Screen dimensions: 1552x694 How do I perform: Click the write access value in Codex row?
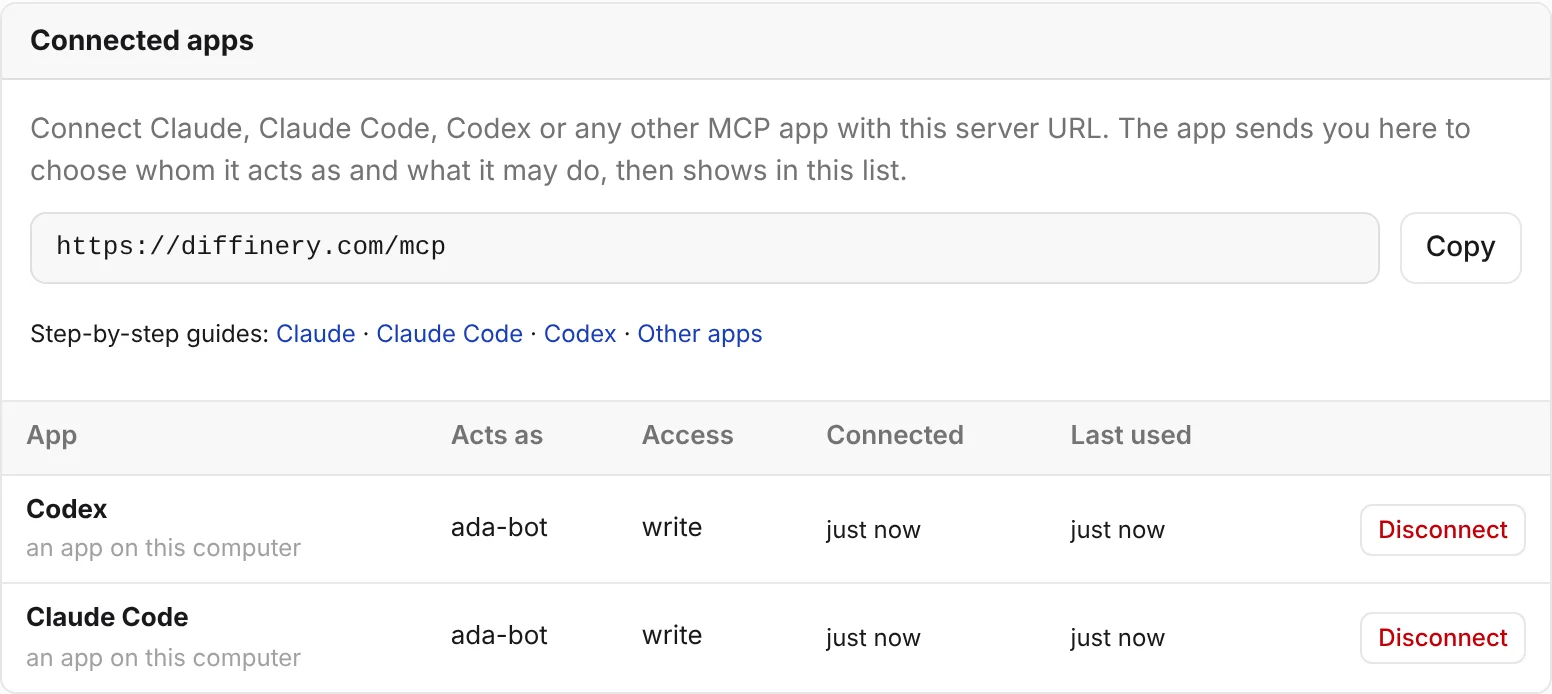672,528
